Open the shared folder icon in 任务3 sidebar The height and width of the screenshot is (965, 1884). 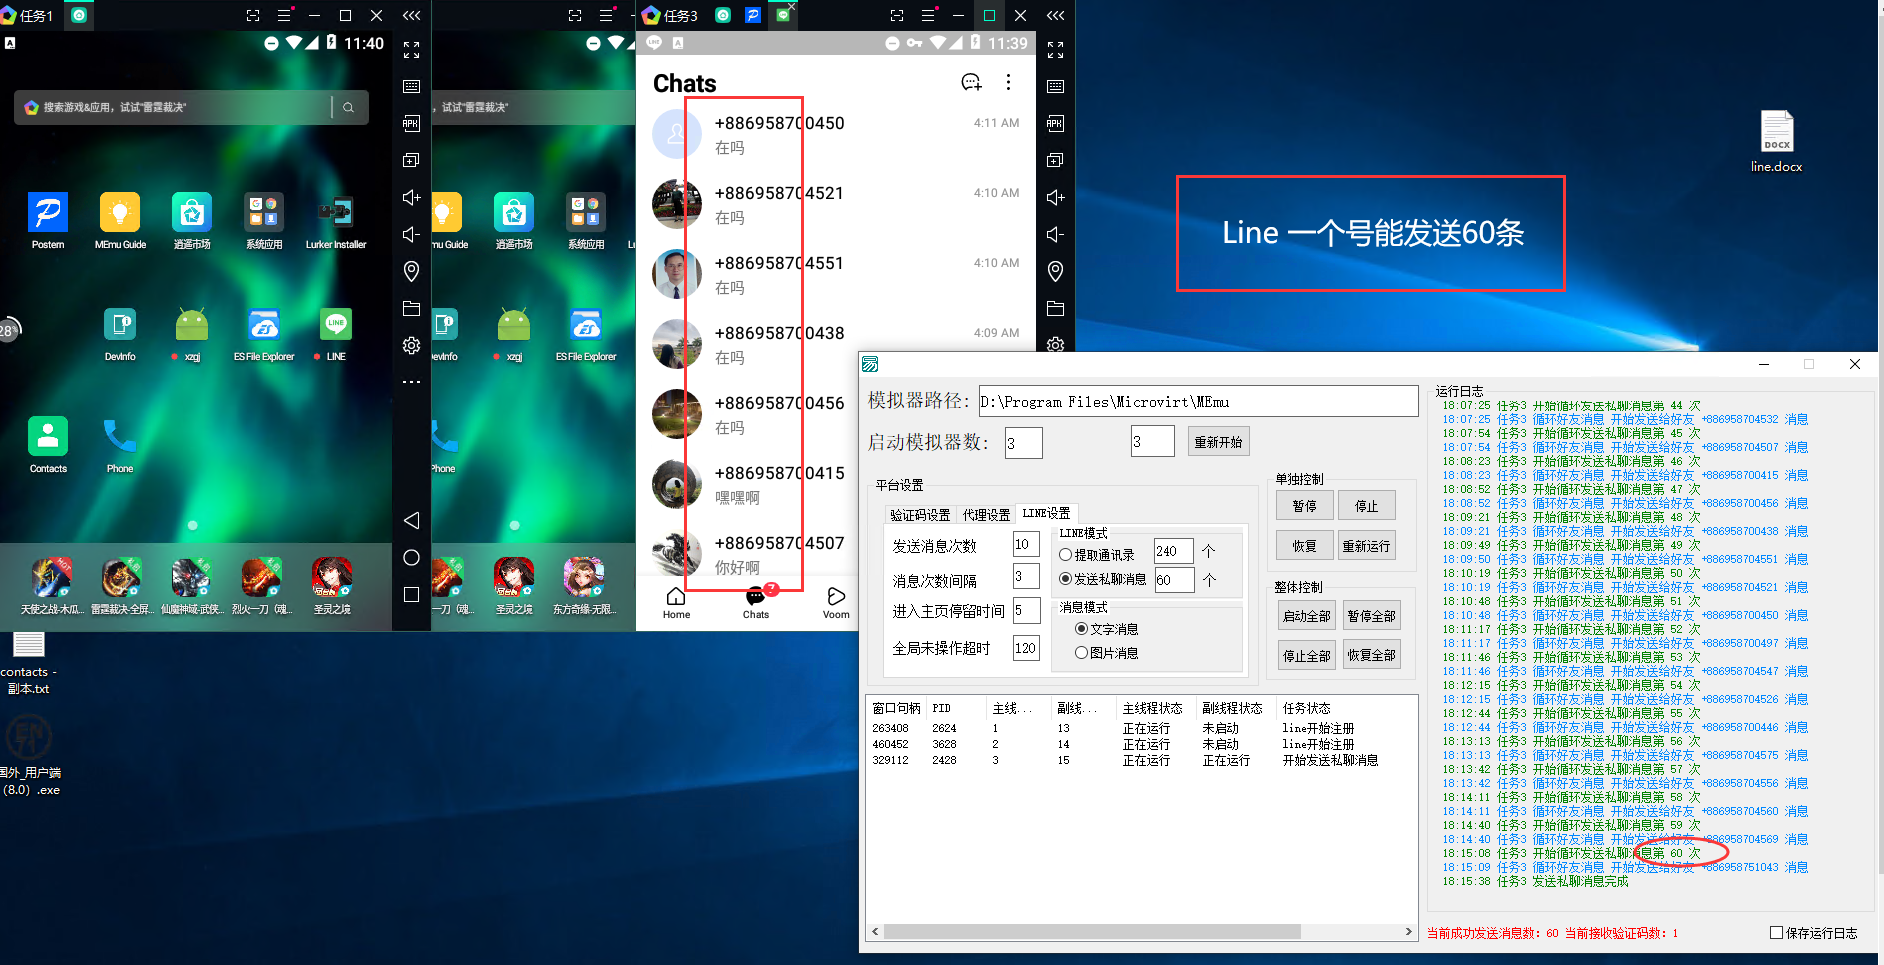coord(1055,308)
